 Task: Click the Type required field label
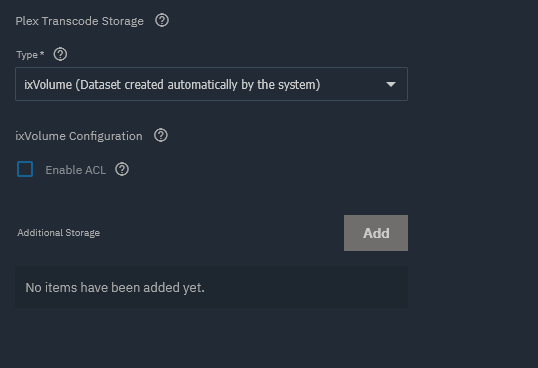pos(30,55)
